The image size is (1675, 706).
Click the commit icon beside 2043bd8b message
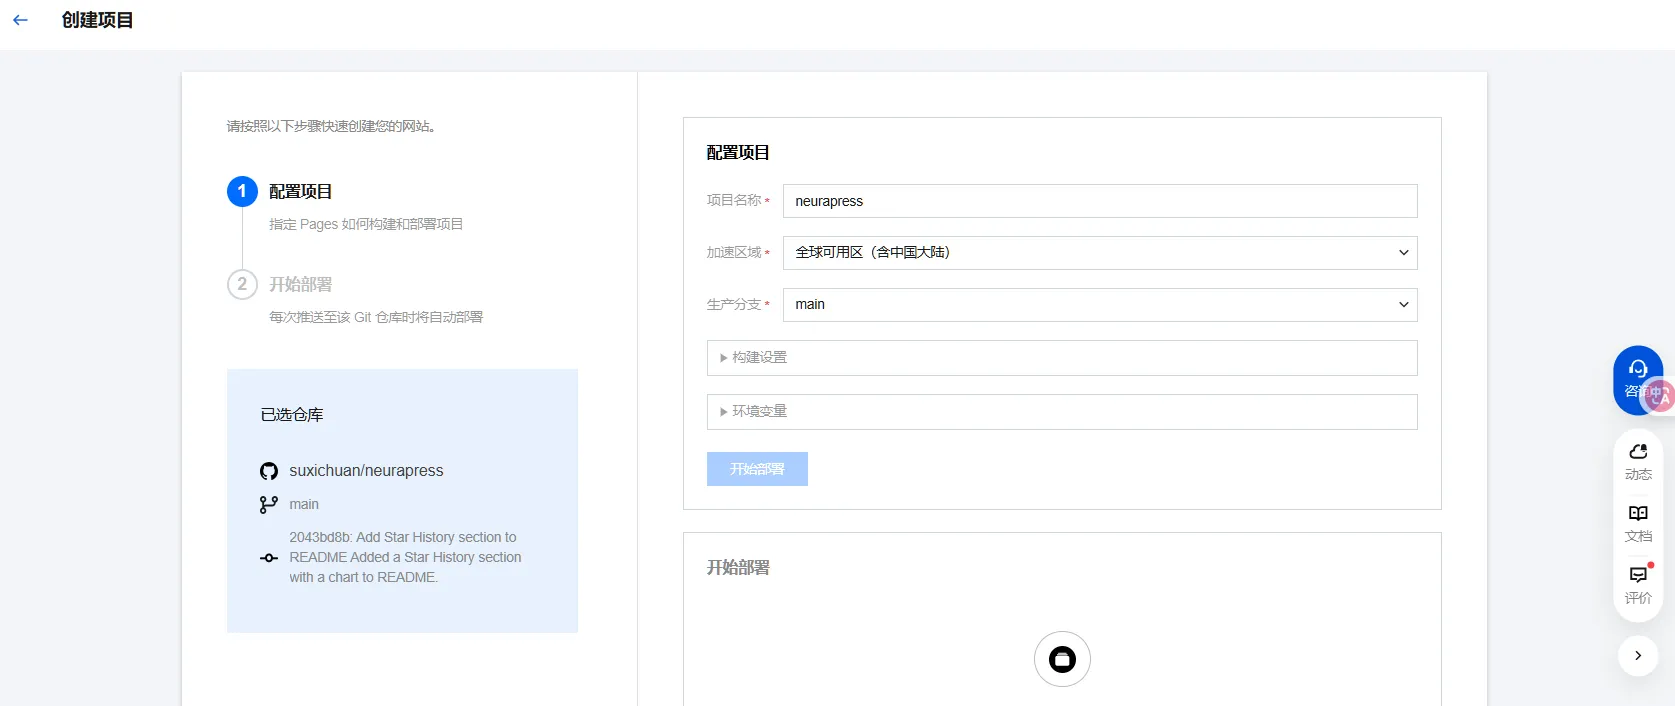point(269,558)
